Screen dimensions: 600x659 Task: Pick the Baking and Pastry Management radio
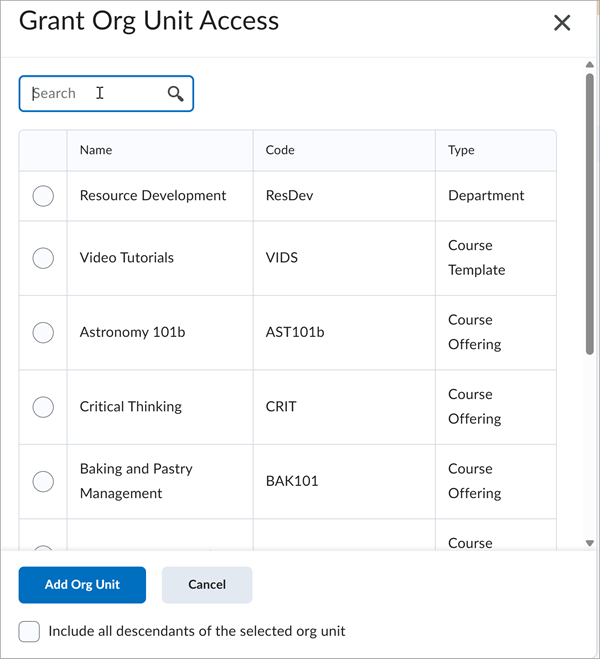pos(43,481)
